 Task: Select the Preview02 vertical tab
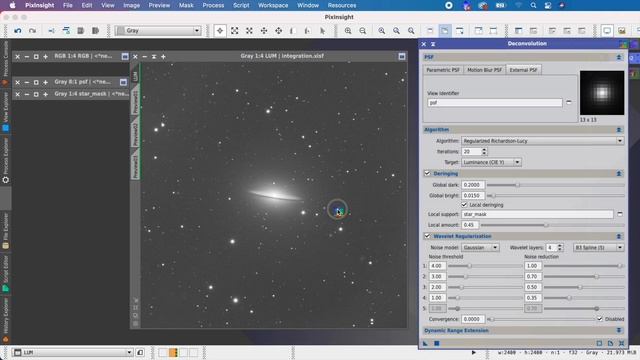[135, 133]
